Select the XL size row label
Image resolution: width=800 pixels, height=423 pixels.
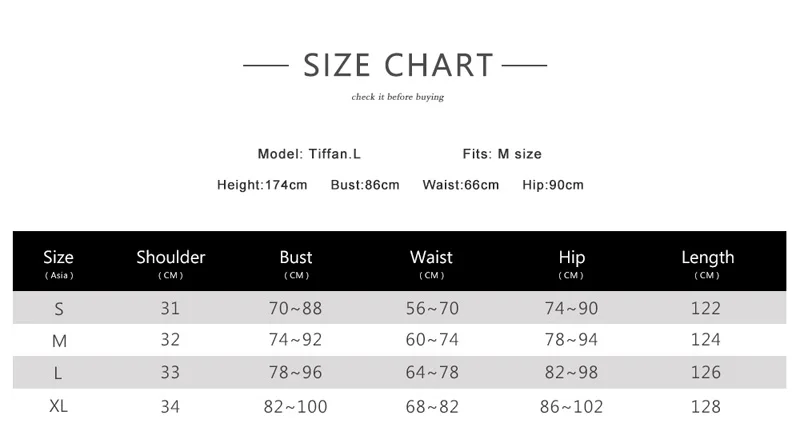tap(59, 407)
